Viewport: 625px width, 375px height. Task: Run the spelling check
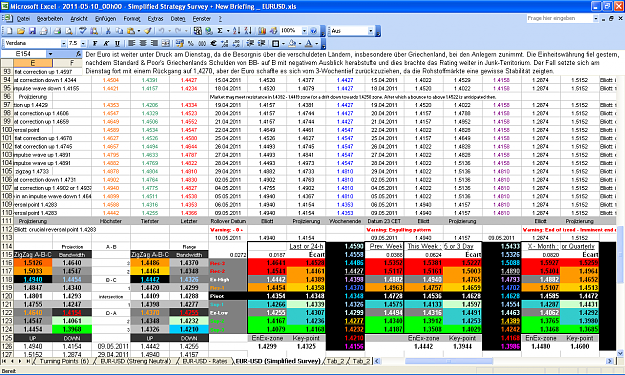pos(83,31)
